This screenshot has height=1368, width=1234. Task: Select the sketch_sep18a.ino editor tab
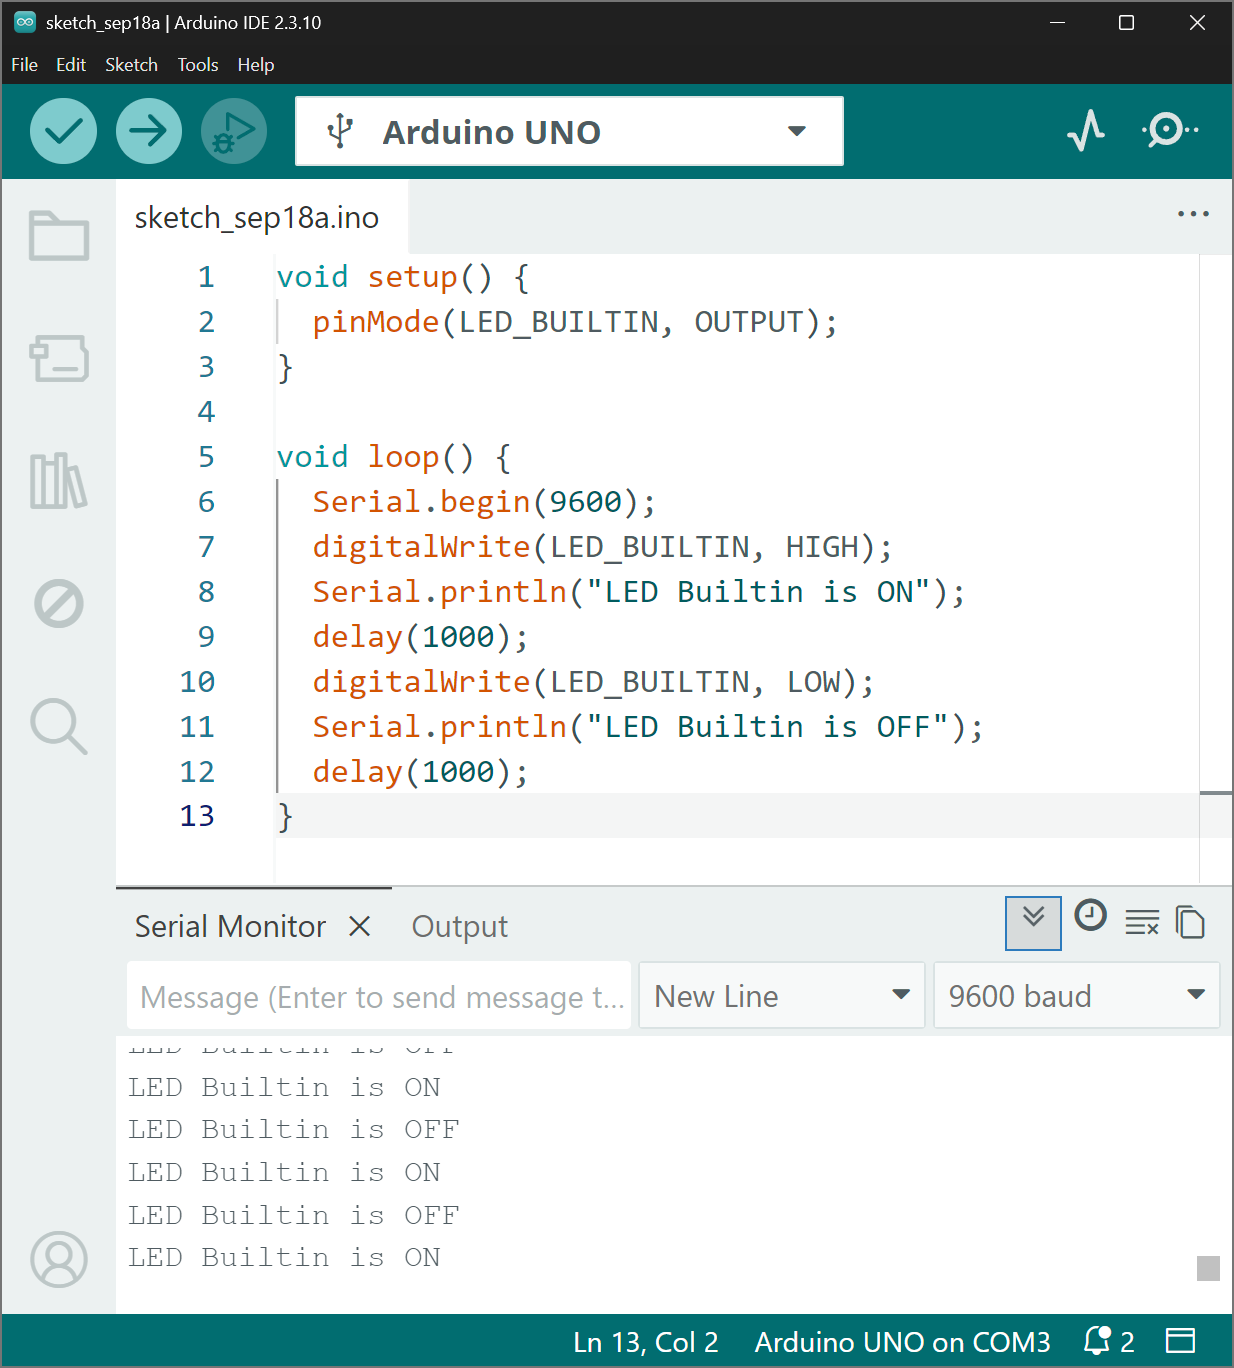click(257, 218)
